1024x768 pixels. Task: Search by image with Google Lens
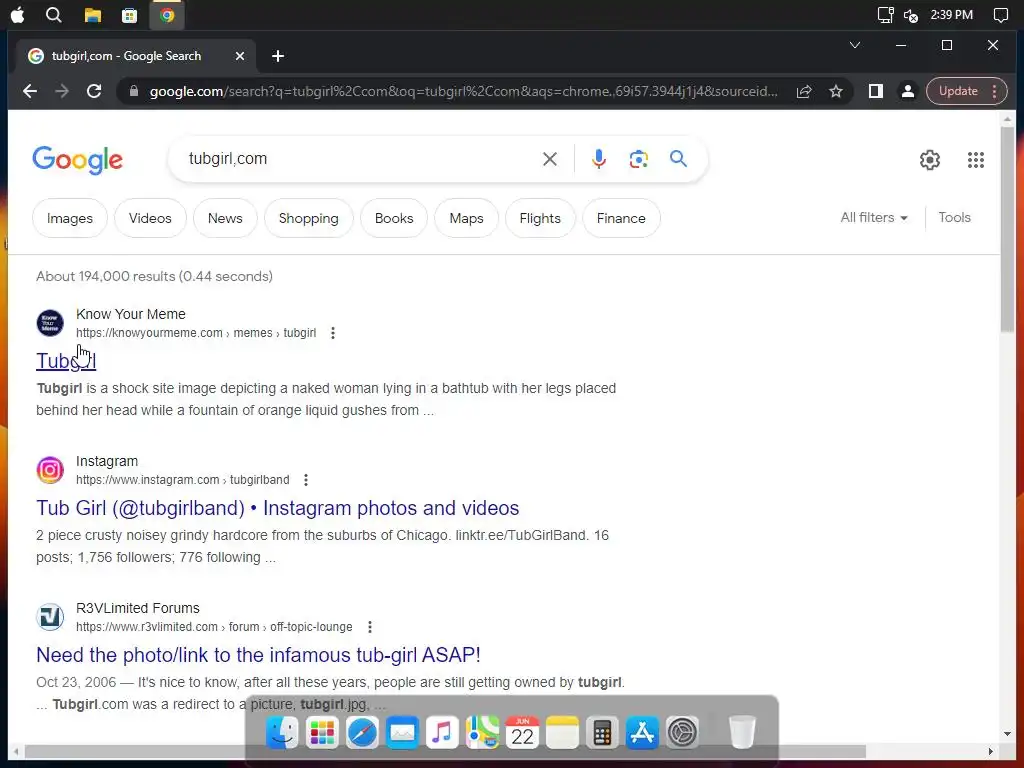(639, 159)
